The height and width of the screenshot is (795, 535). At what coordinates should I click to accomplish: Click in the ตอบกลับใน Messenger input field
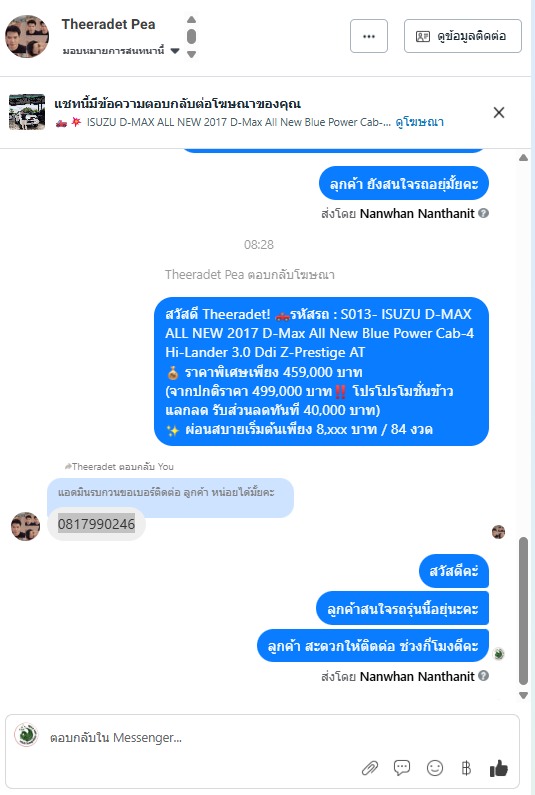266,737
